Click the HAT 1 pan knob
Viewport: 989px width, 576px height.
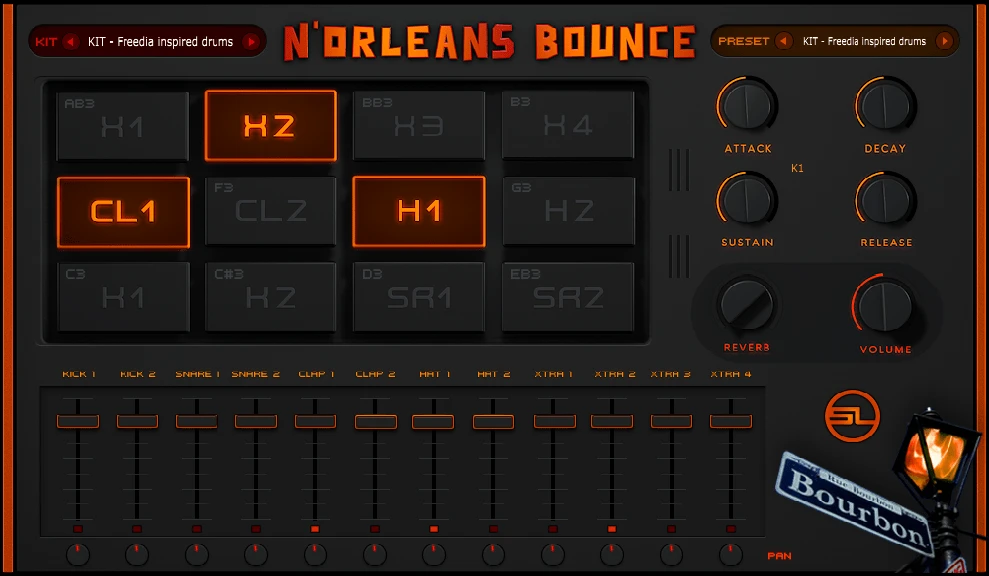(433, 555)
